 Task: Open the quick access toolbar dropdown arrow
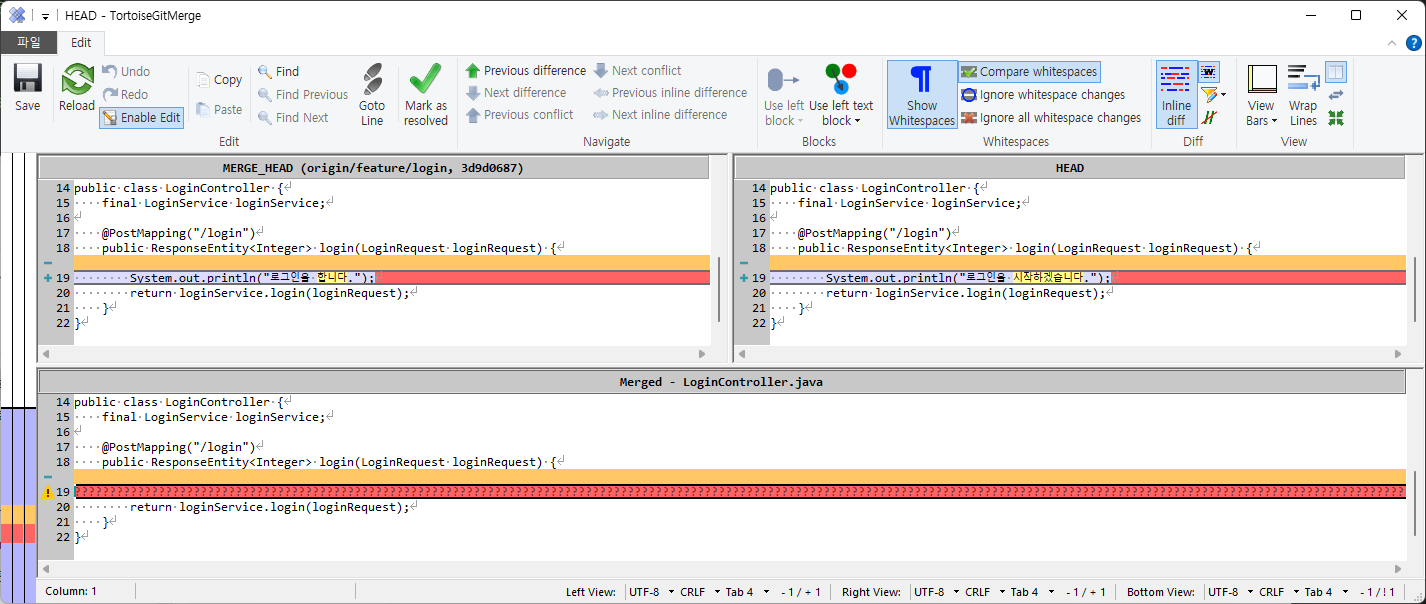46,16
